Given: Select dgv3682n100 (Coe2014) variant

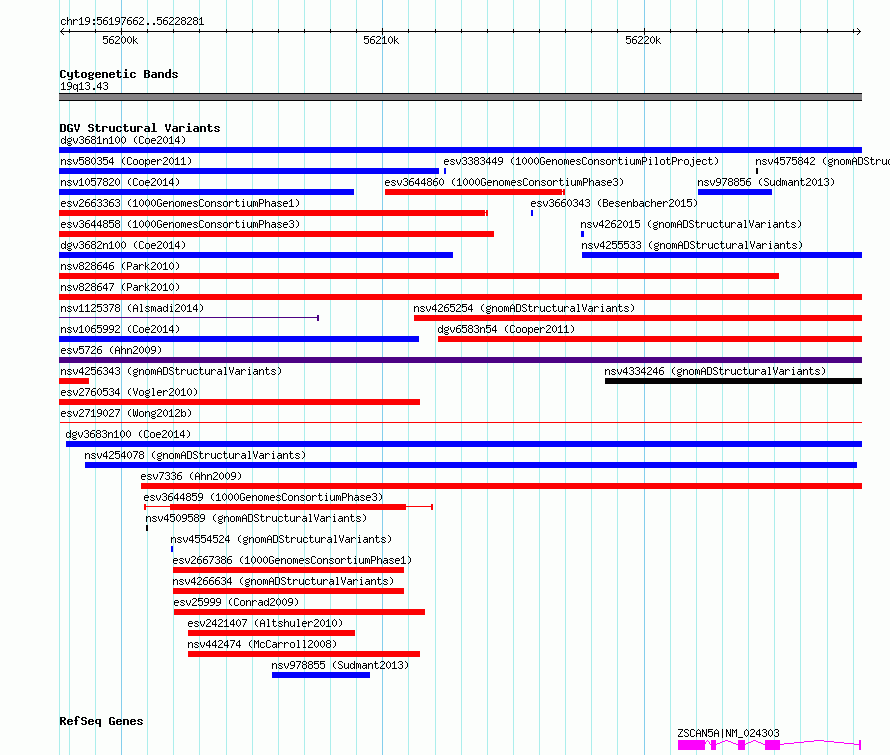Looking at the screenshot, I should point(123,245).
